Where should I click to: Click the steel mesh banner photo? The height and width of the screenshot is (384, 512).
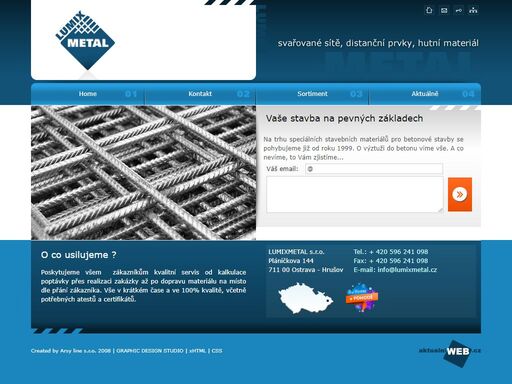[143, 173]
